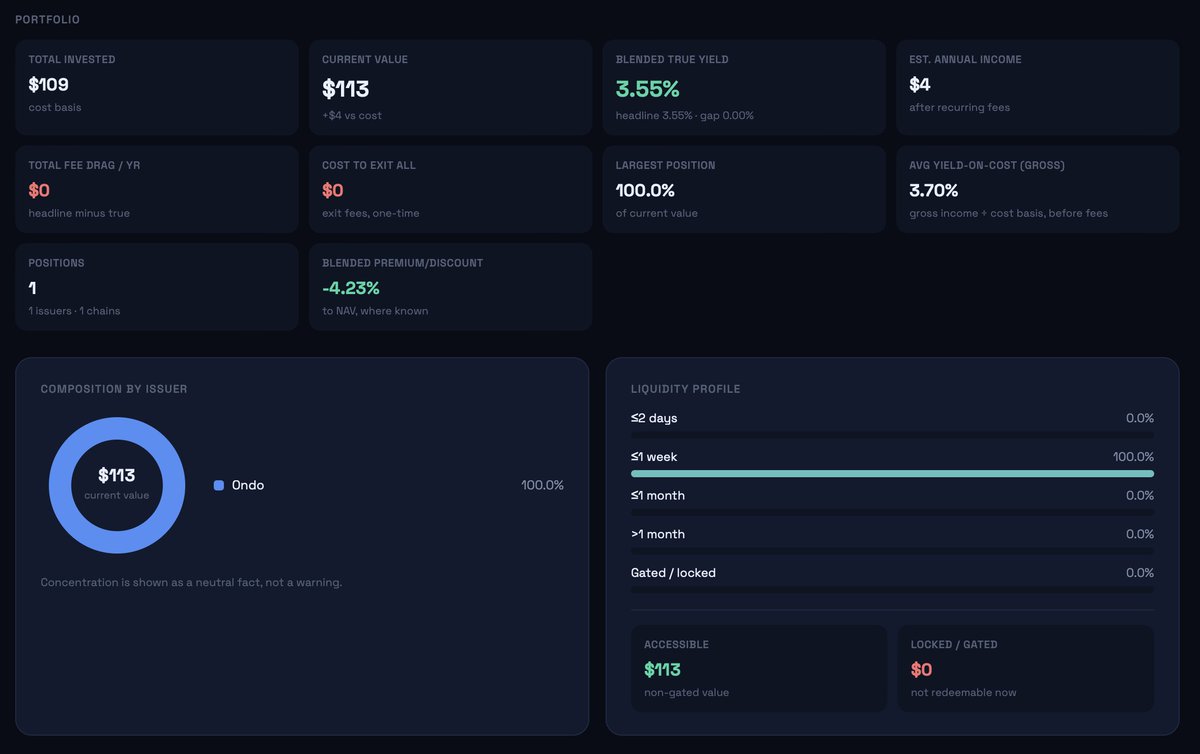
Task: Click the ≤2 days liquidity bar
Action: click(892, 435)
